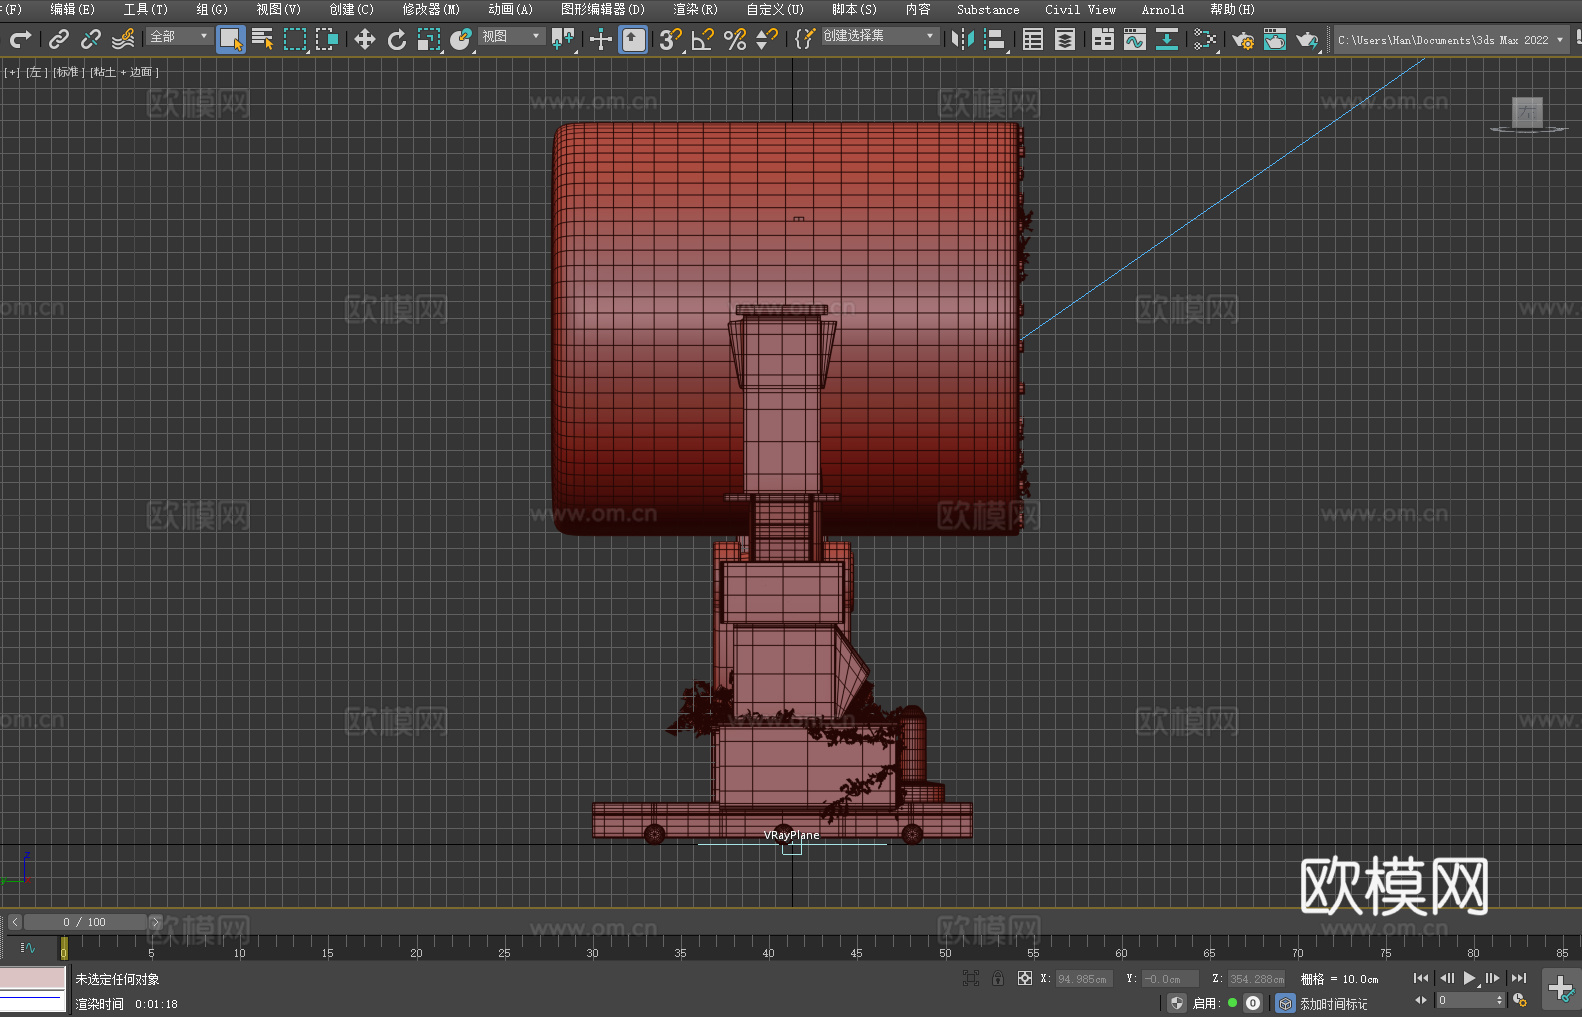Click the Select Object tool
This screenshot has height=1017, width=1582.
(x=231, y=39)
